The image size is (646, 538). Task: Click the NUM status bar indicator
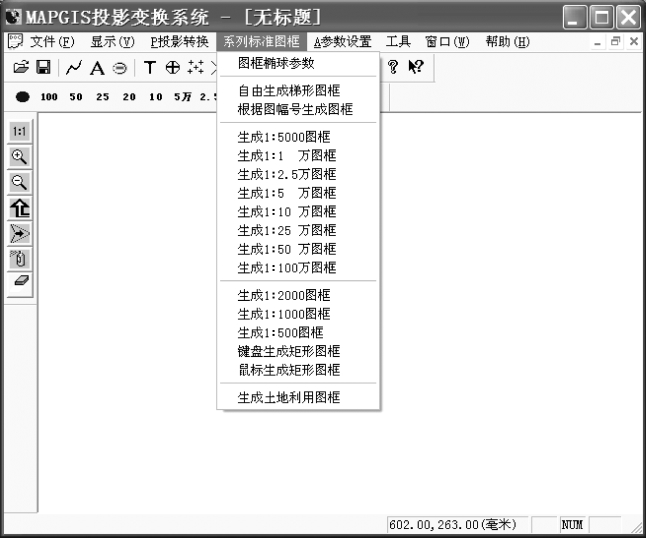pyautogui.click(x=572, y=524)
